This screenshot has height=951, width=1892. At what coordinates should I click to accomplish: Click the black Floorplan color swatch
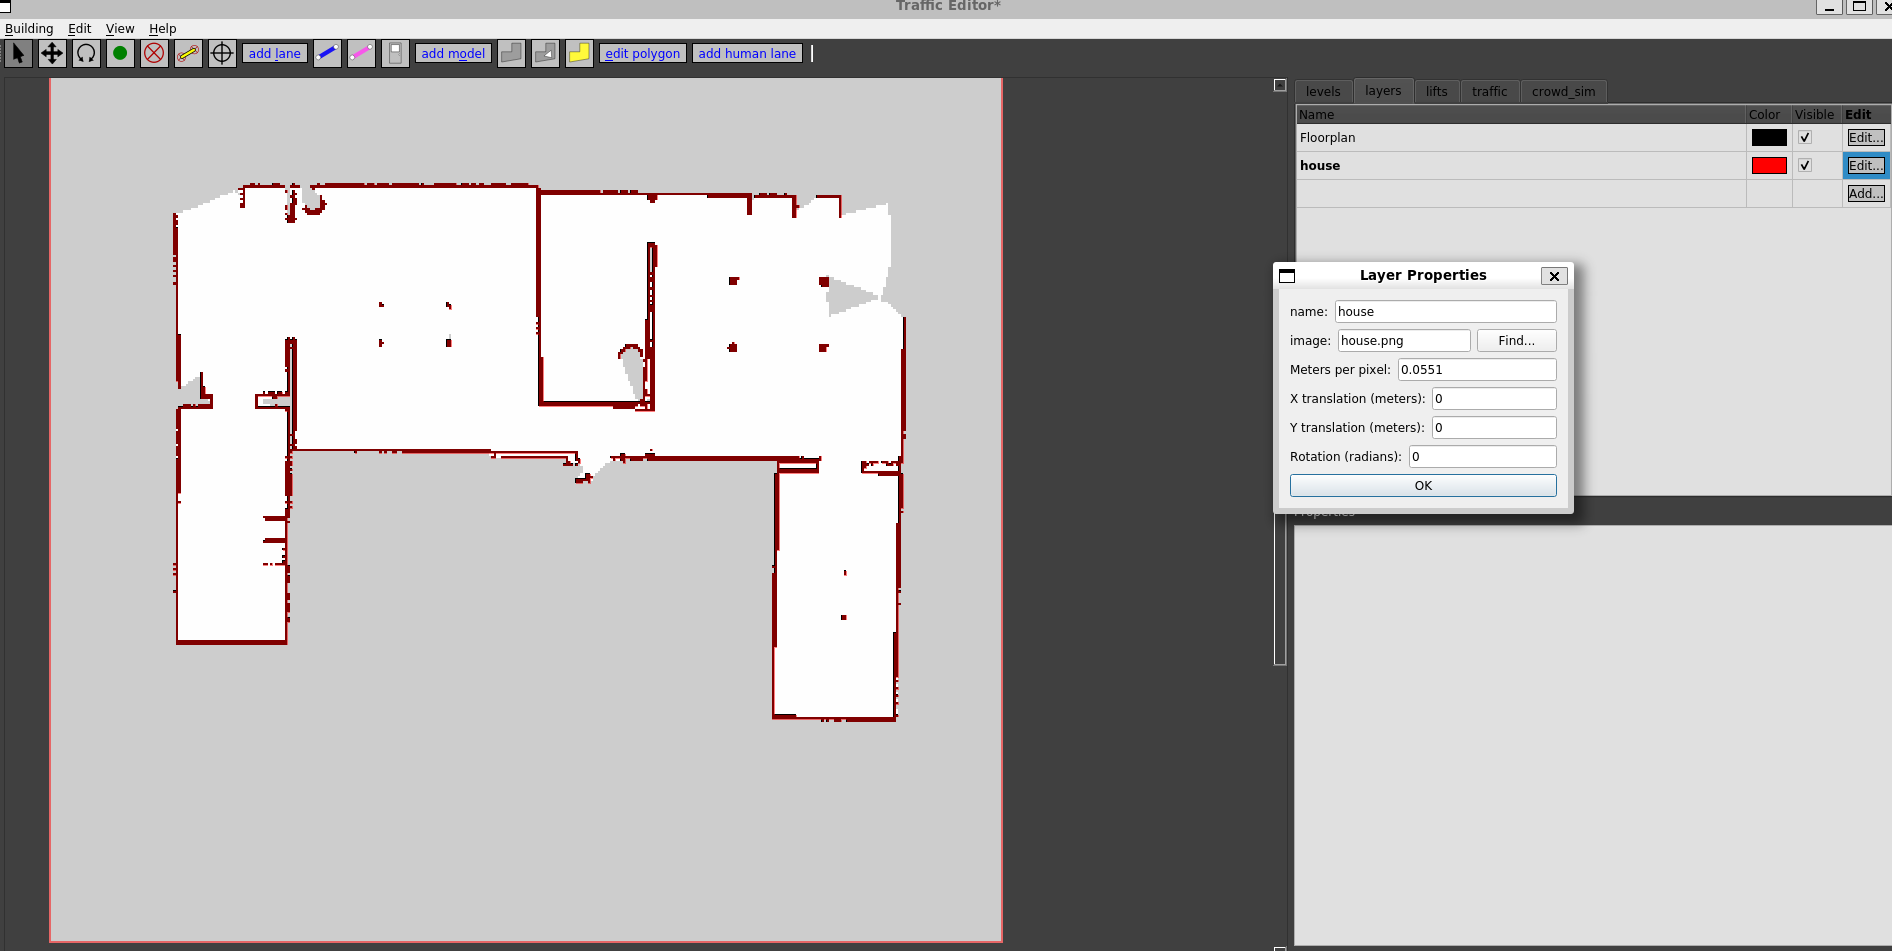(1769, 138)
